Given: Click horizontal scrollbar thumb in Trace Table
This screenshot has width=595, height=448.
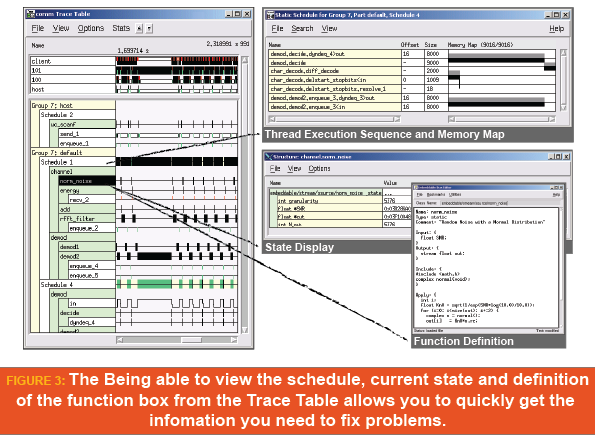Looking at the screenshot, I should tap(191, 340).
